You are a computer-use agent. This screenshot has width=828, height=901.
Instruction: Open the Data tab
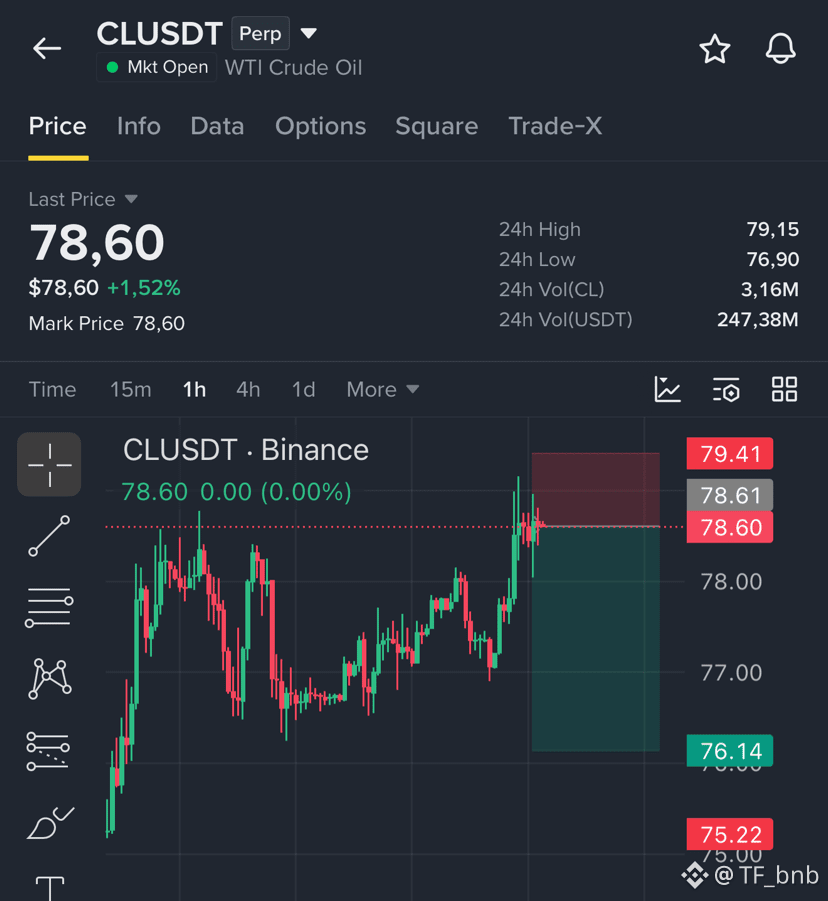(217, 126)
